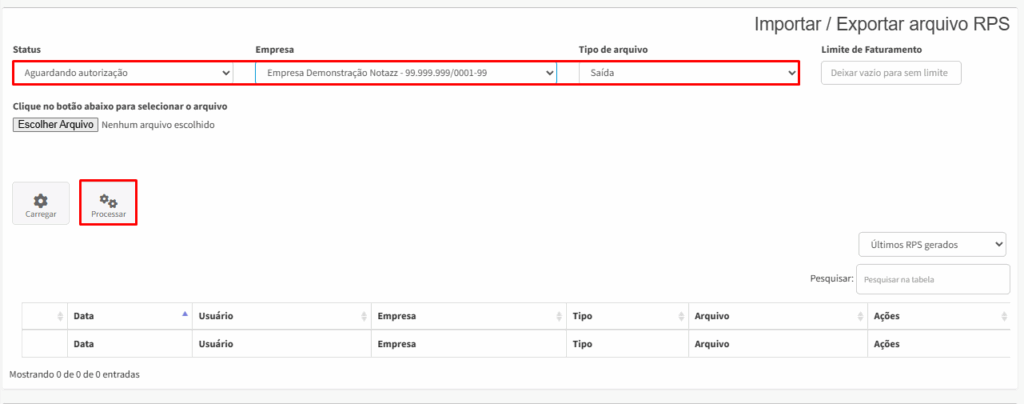Click the 'Arquivo' table header label
The image size is (1024, 404).
coord(712,317)
